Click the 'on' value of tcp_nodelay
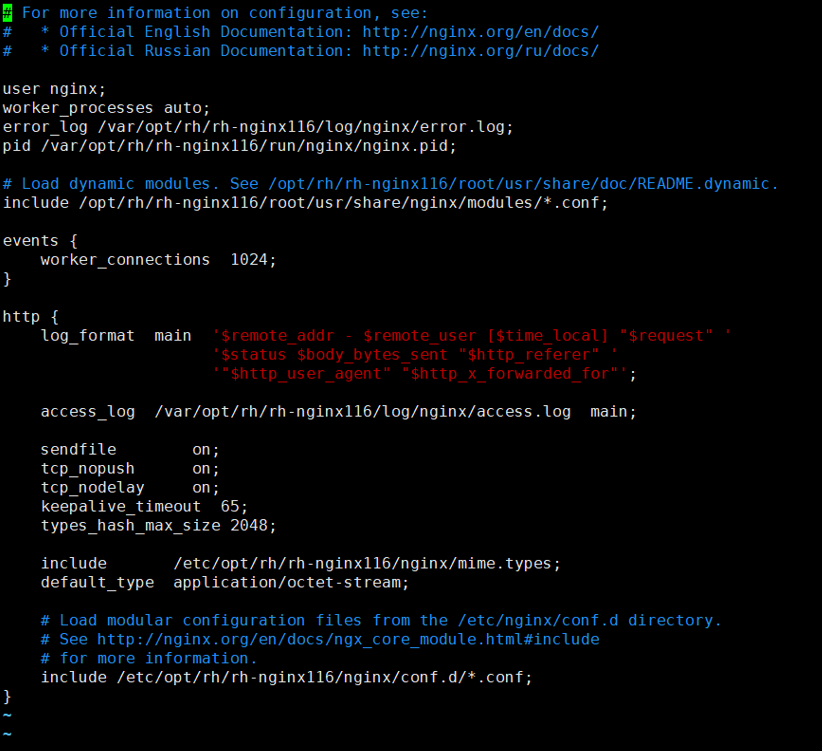Screen dimensions: 822x751 point(204,487)
